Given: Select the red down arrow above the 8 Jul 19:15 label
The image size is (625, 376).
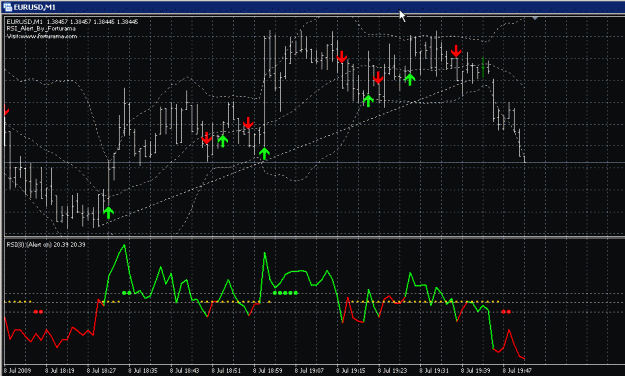Looking at the screenshot, I should pyautogui.click(x=342, y=57).
